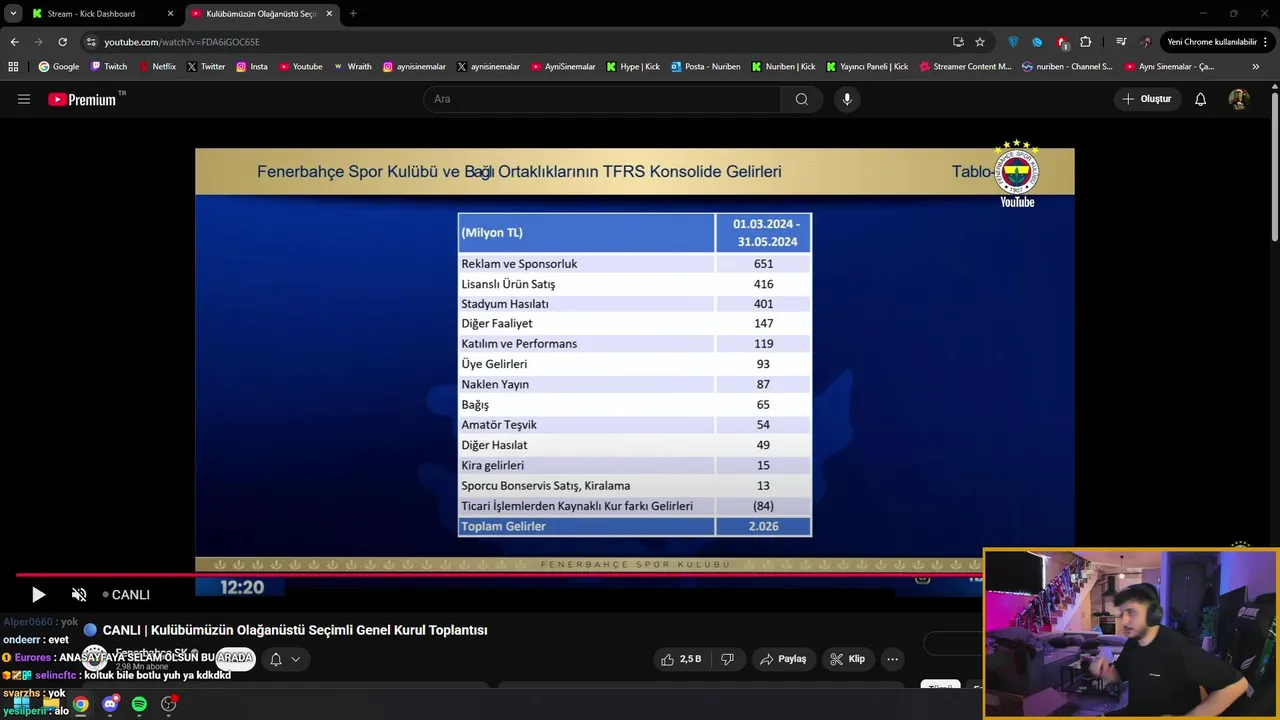Viewport: 1280px width, 720px height.
Task: Open Chrome extensions puzzle icon
Action: 1086,42
